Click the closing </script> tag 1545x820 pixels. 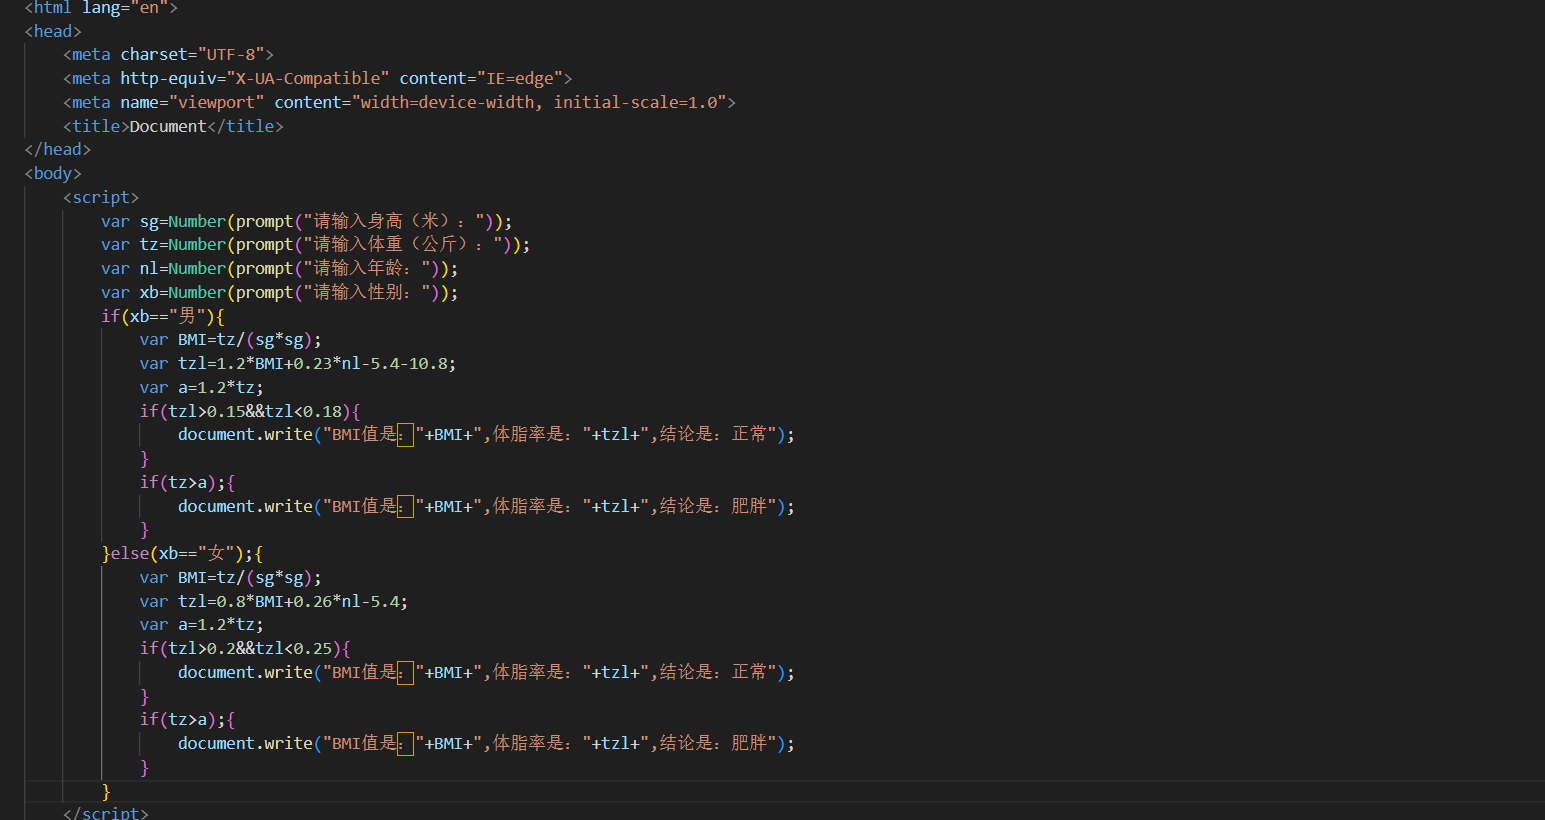click(x=106, y=812)
